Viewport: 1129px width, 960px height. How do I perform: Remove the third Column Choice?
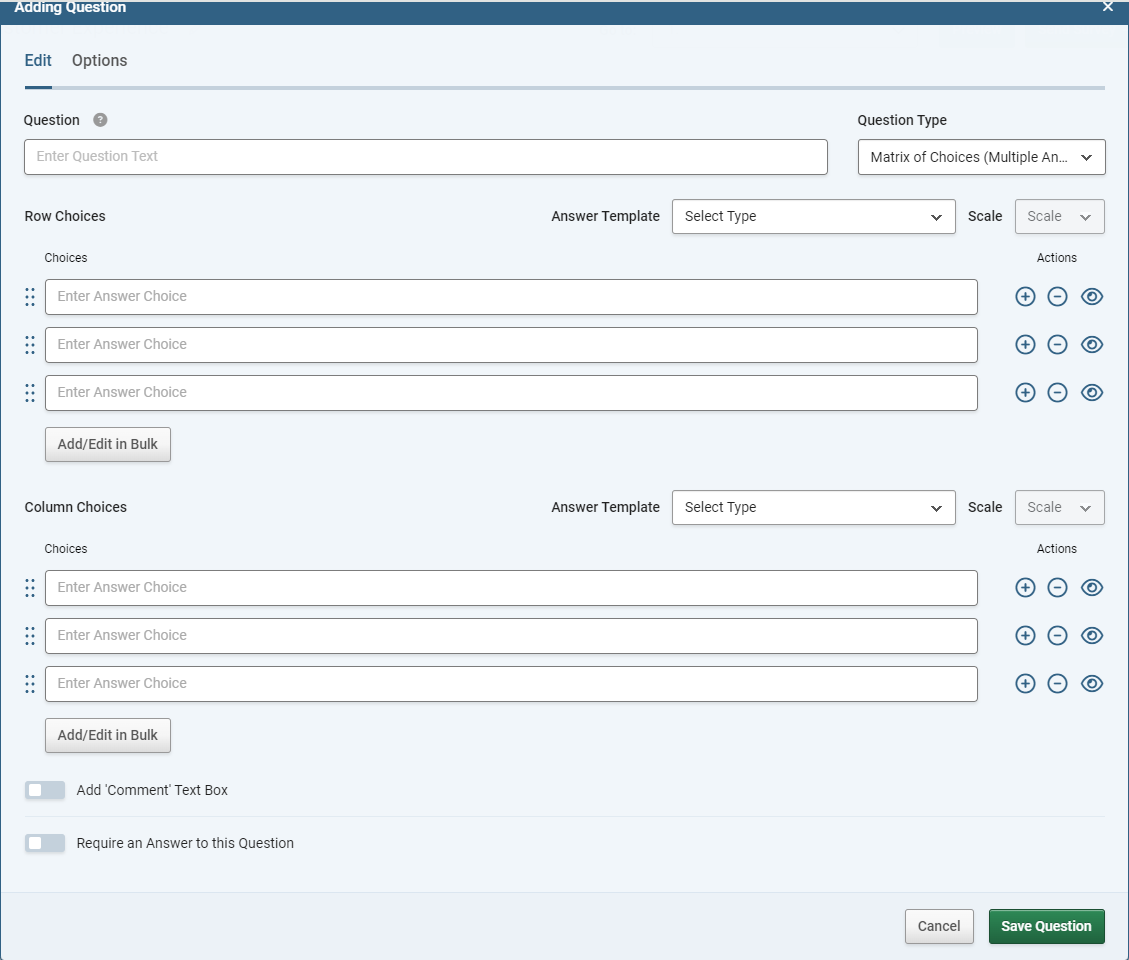(1057, 683)
